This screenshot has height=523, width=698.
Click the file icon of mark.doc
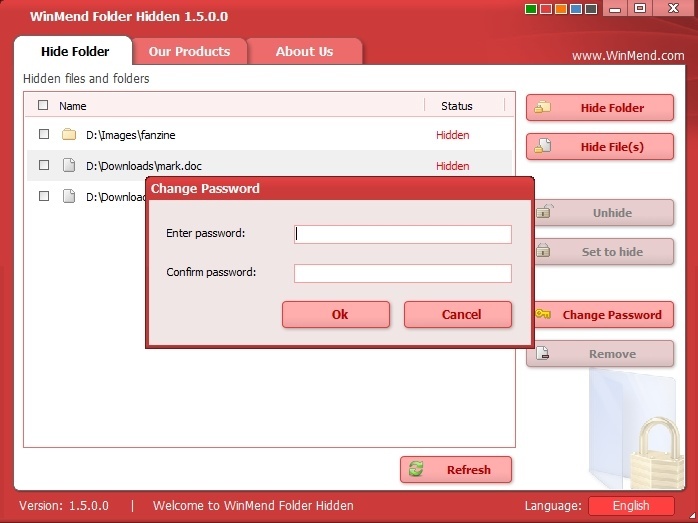69,165
